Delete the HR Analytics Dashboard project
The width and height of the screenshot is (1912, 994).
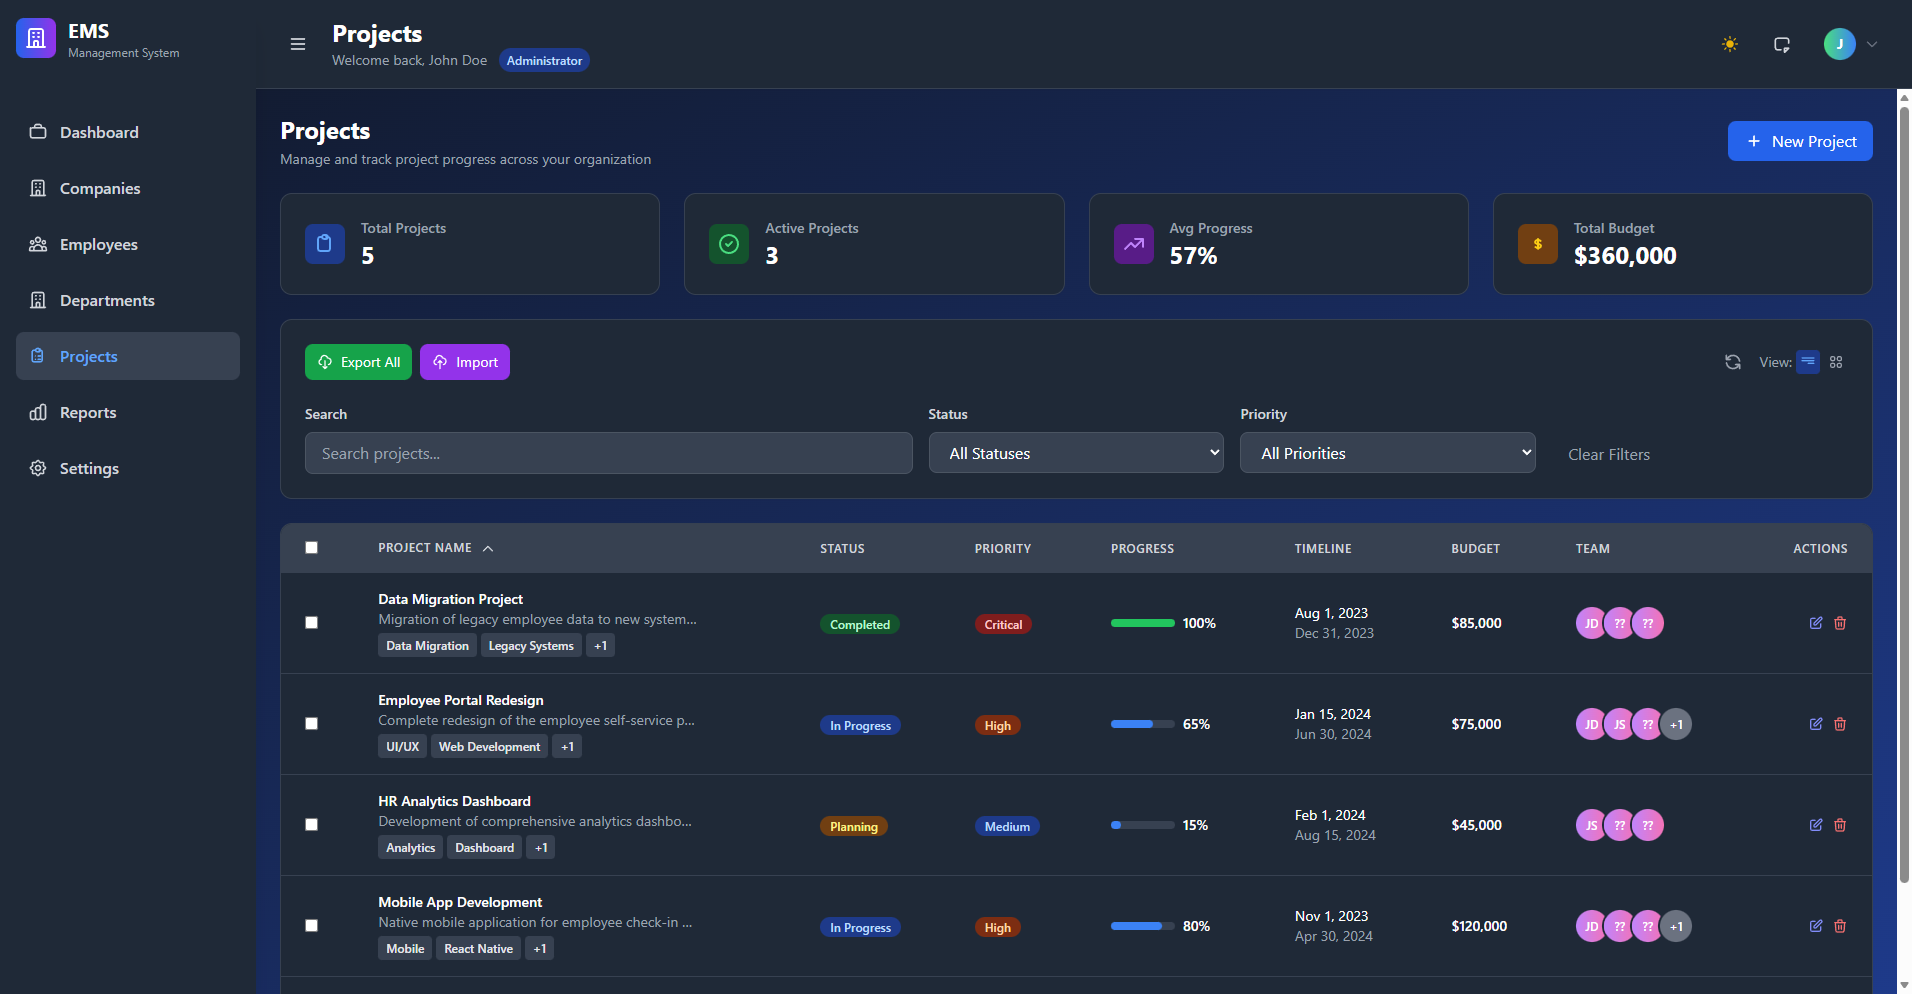click(1840, 825)
